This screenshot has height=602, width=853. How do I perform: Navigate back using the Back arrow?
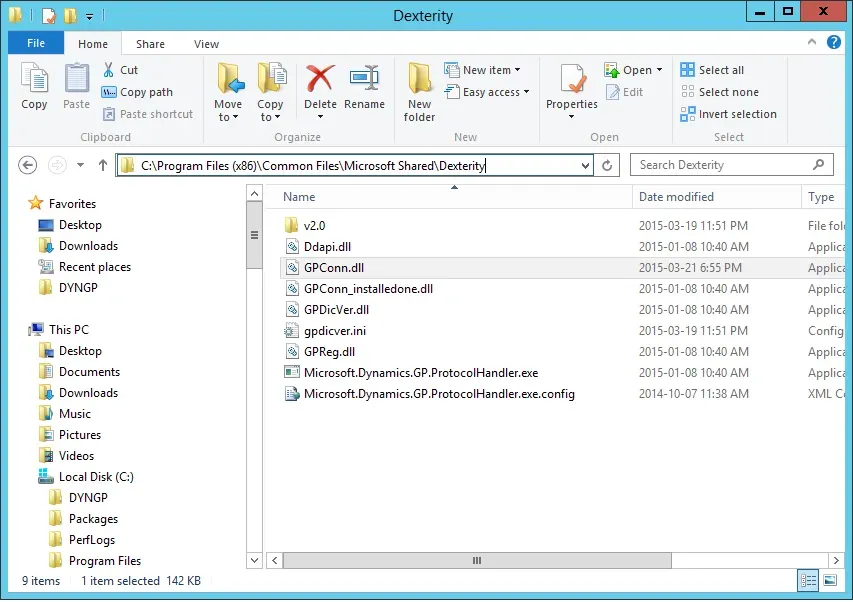point(27,164)
